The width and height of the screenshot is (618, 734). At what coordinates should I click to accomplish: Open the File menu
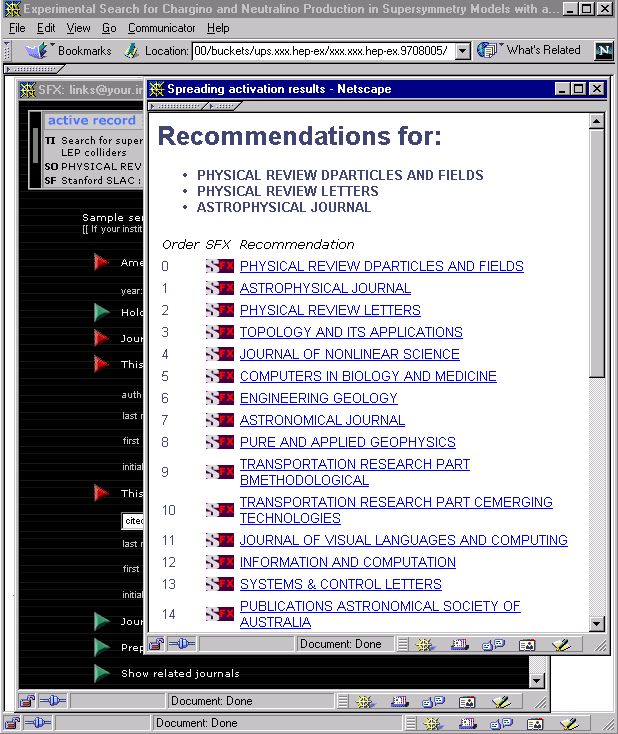17,28
